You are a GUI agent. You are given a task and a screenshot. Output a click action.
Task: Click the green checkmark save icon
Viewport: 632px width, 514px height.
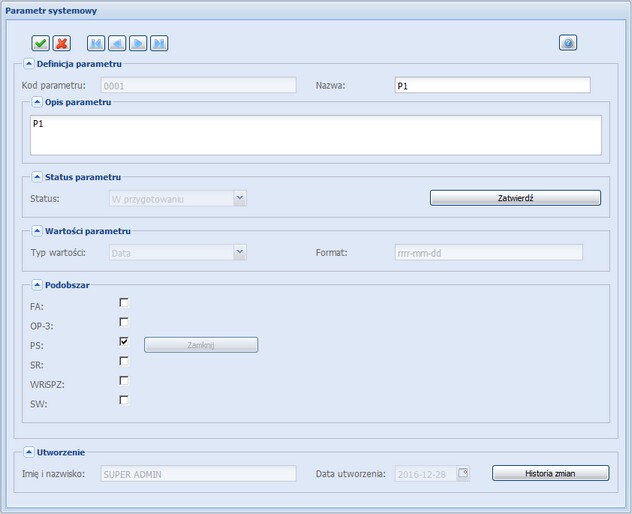pyautogui.click(x=40, y=43)
